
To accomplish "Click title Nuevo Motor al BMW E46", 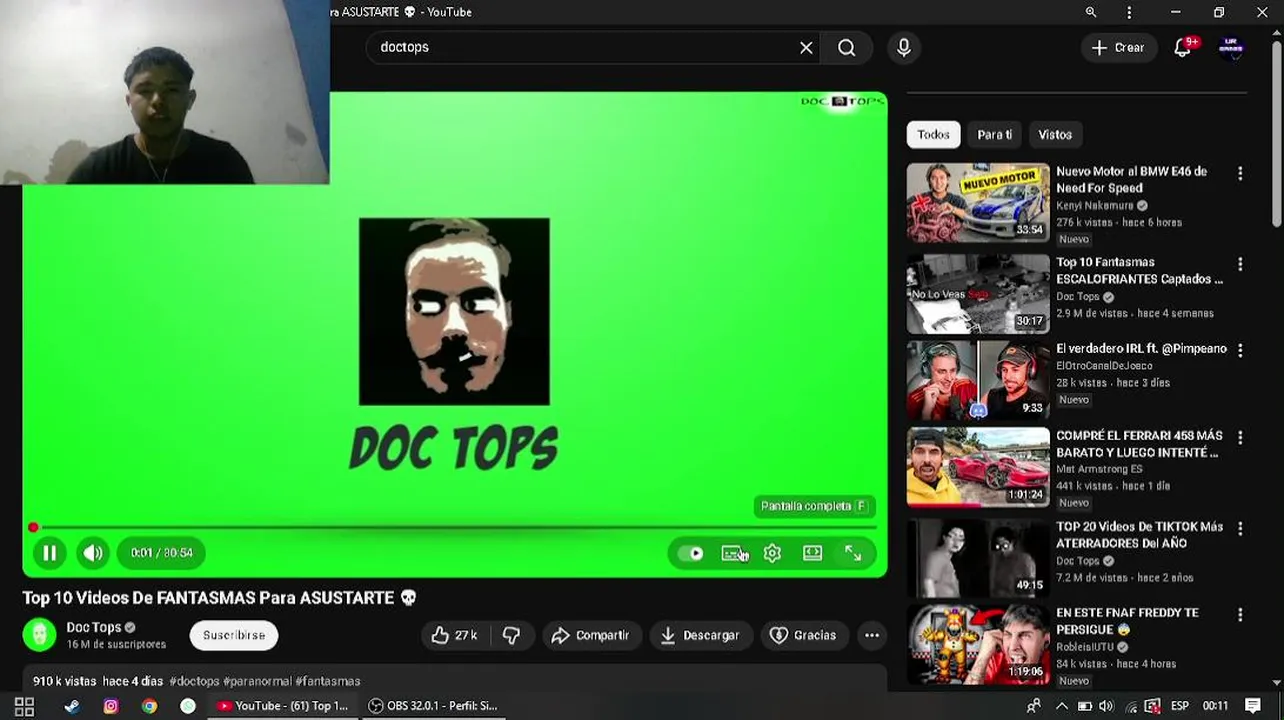I will 1131,180.
